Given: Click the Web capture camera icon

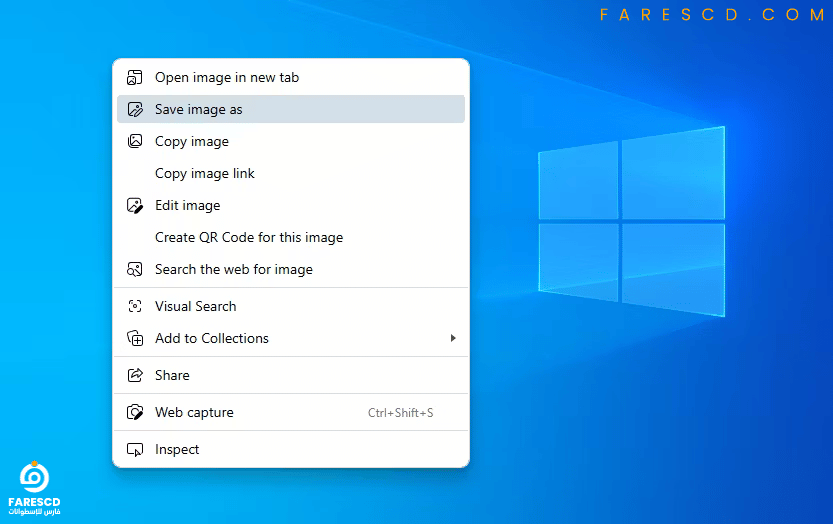Looking at the screenshot, I should tap(135, 412).
